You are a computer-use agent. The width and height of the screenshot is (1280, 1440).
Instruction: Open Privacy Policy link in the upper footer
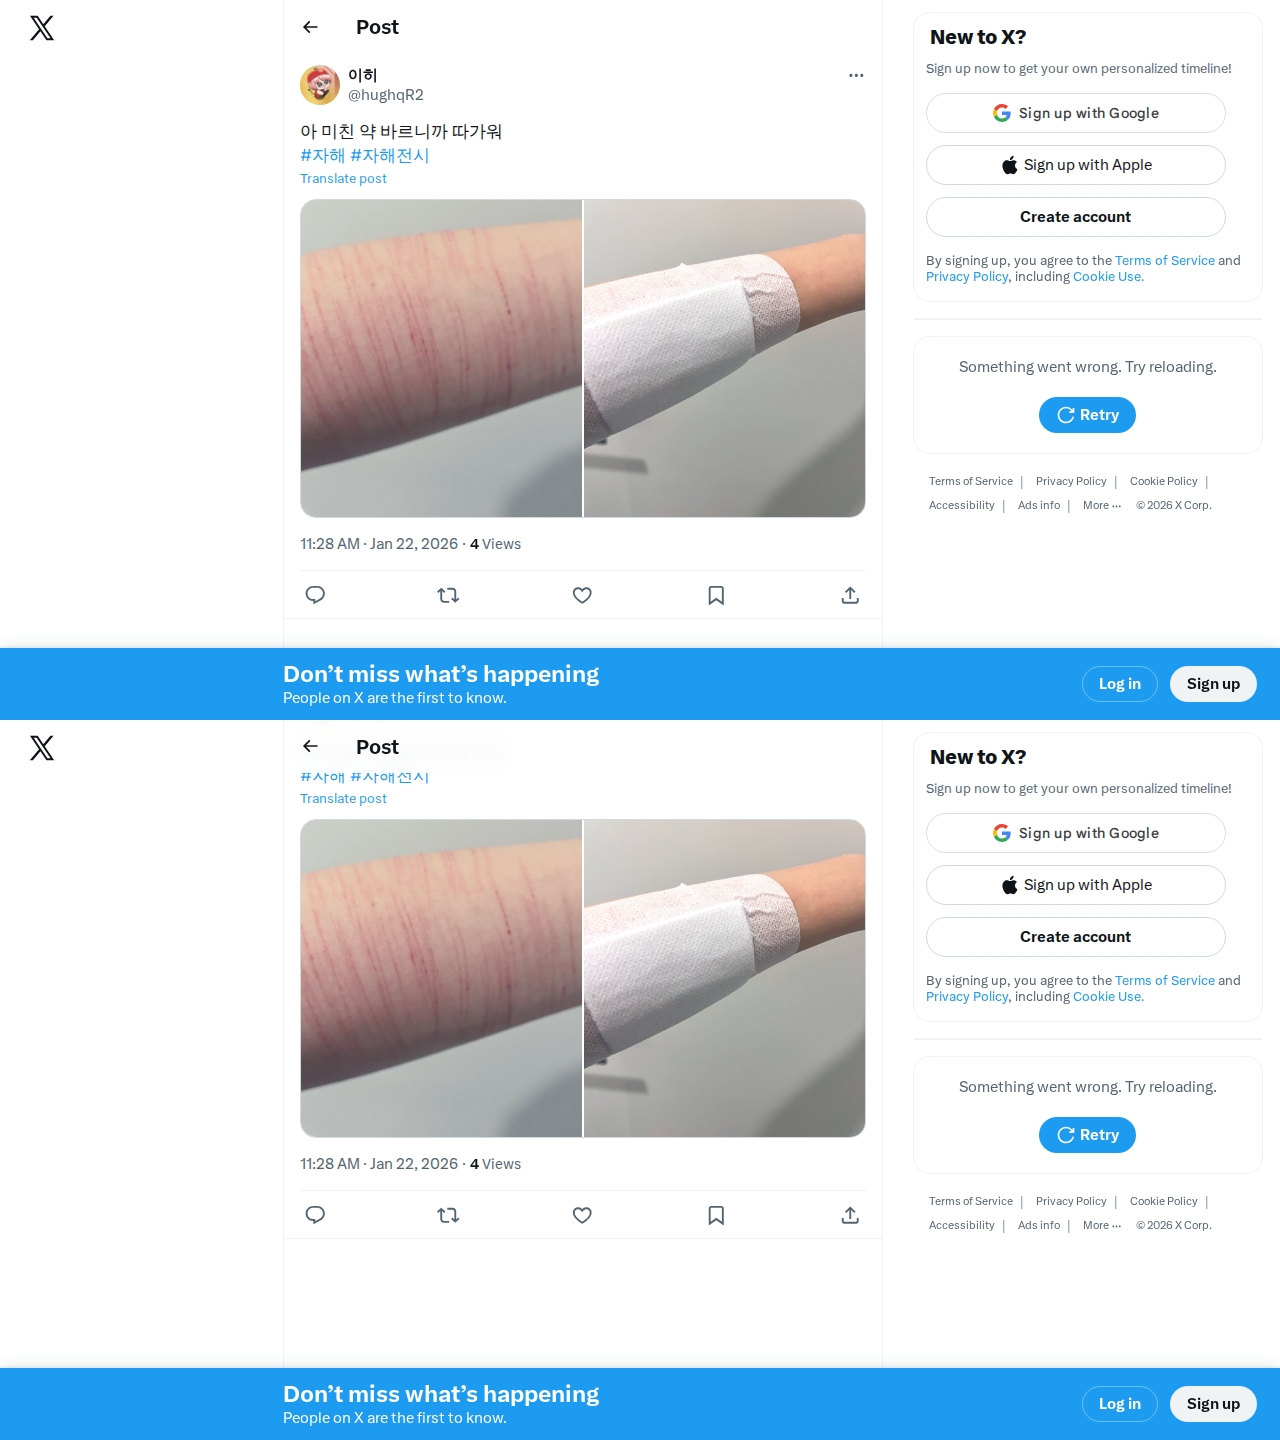pos(1071,481)
